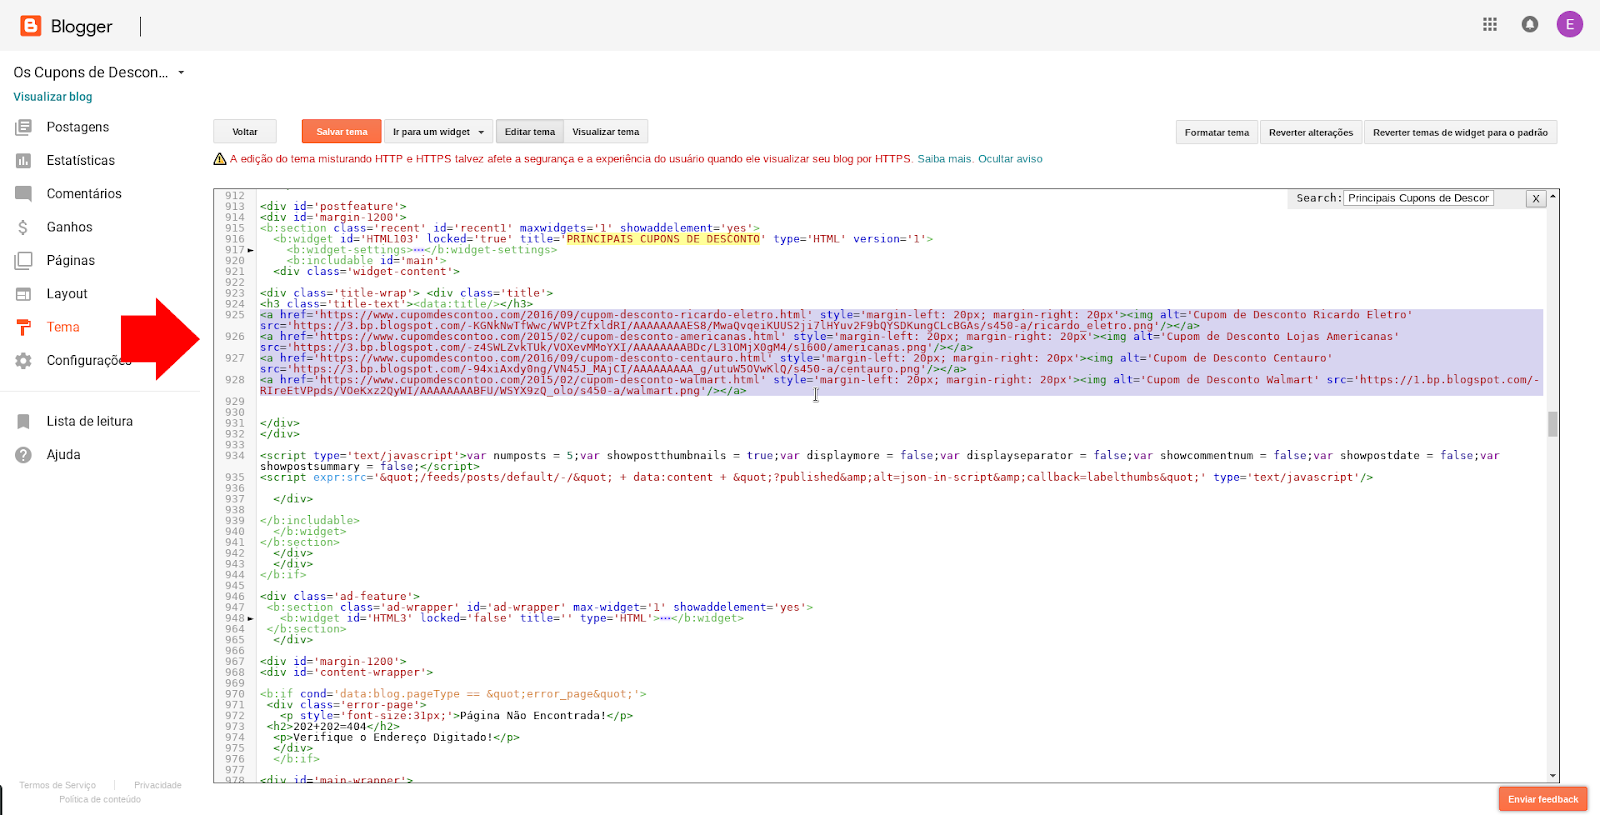1600x815 pixels.
Task: Open Lista de leitura
Action: click(x=90, y=421)
